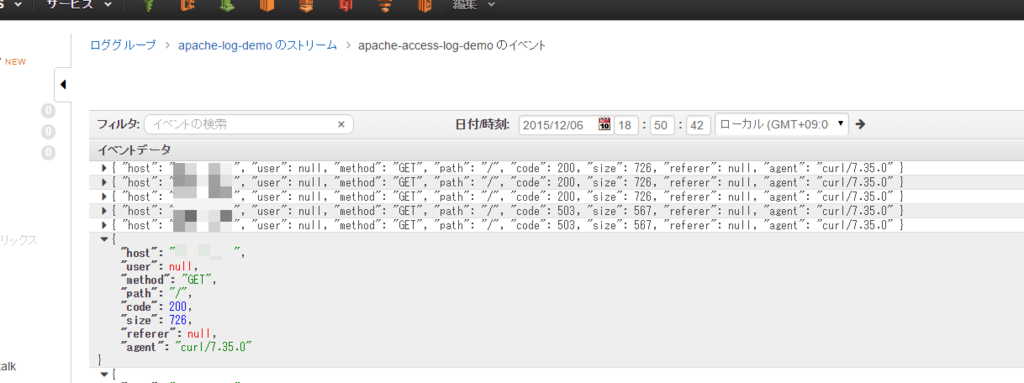Open the サービス dropdown menu
Screen dimensions: 1024x383
78,5
